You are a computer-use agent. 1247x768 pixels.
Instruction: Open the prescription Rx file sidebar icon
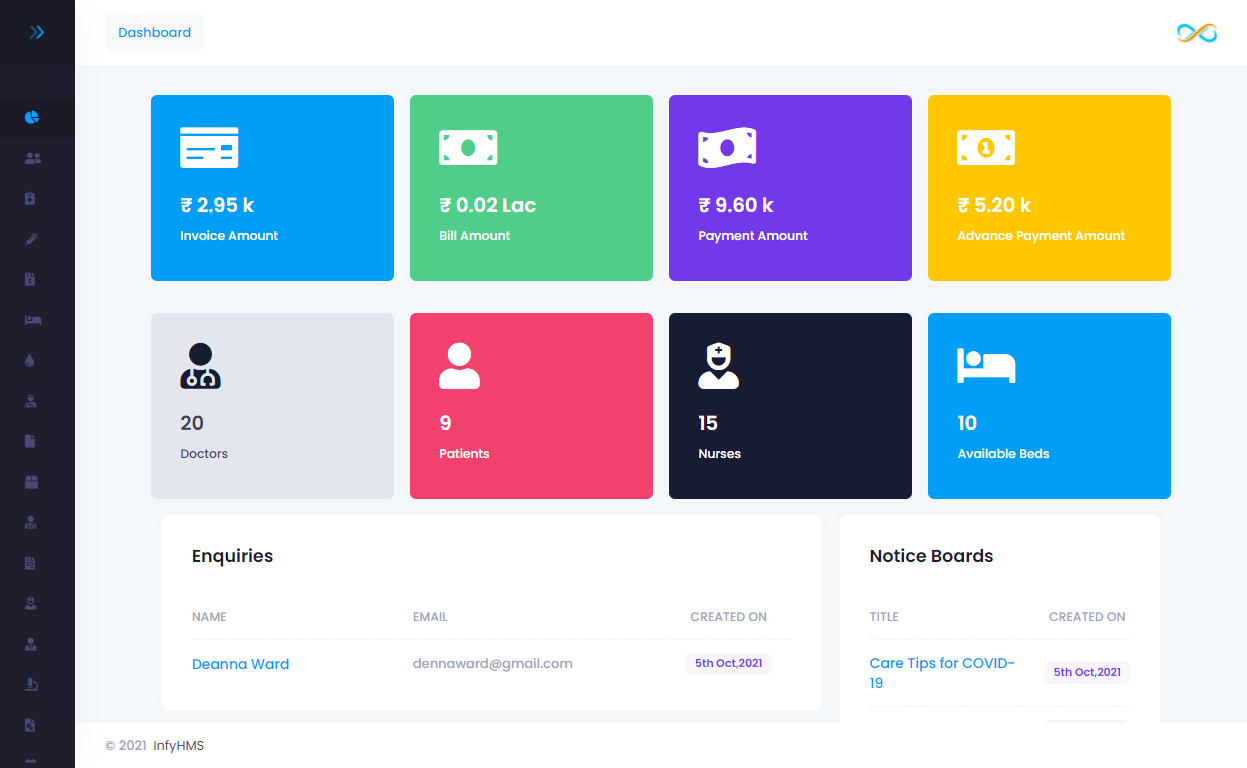31,725
